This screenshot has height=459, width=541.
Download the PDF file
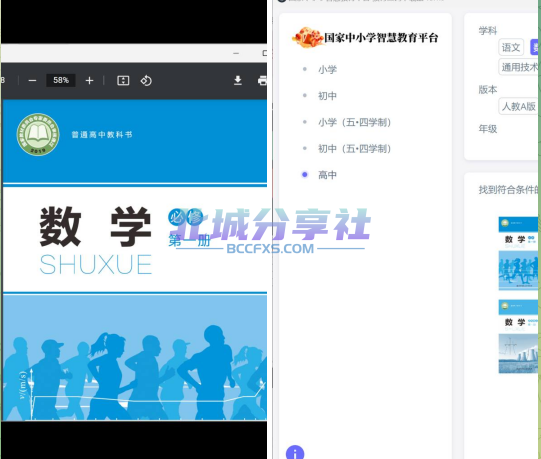point(238,81)
